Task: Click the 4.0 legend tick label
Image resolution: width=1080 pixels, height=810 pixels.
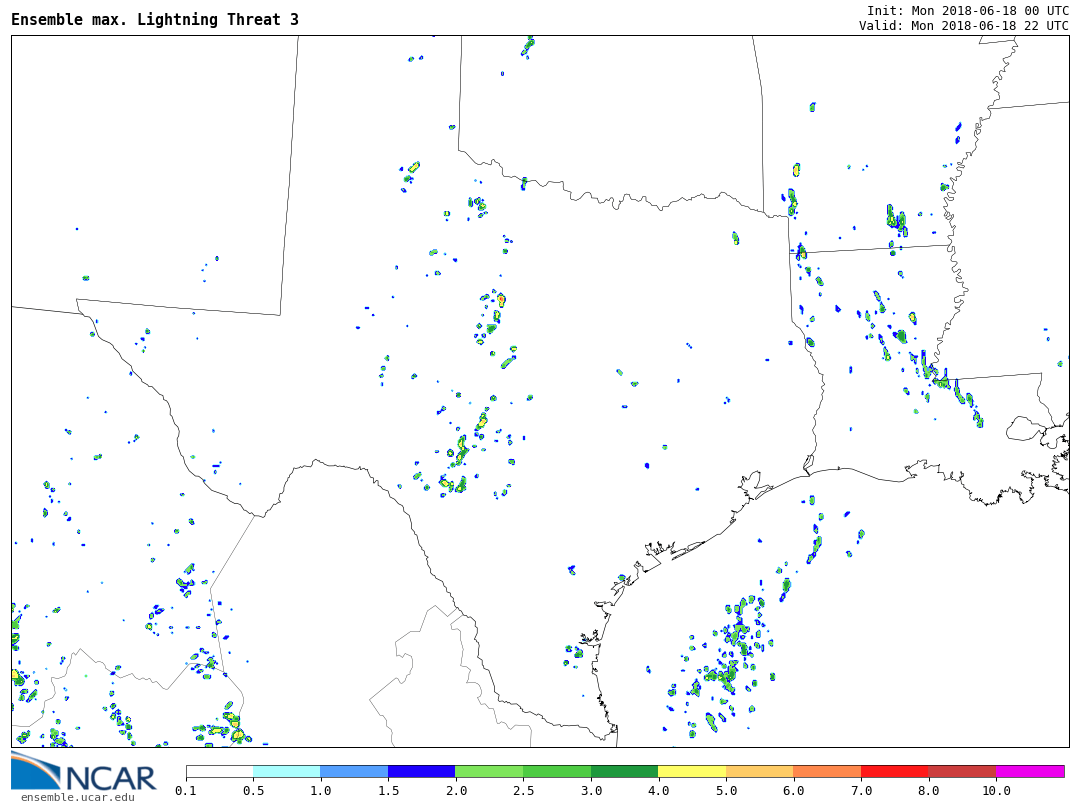Action: pos(658,791)
